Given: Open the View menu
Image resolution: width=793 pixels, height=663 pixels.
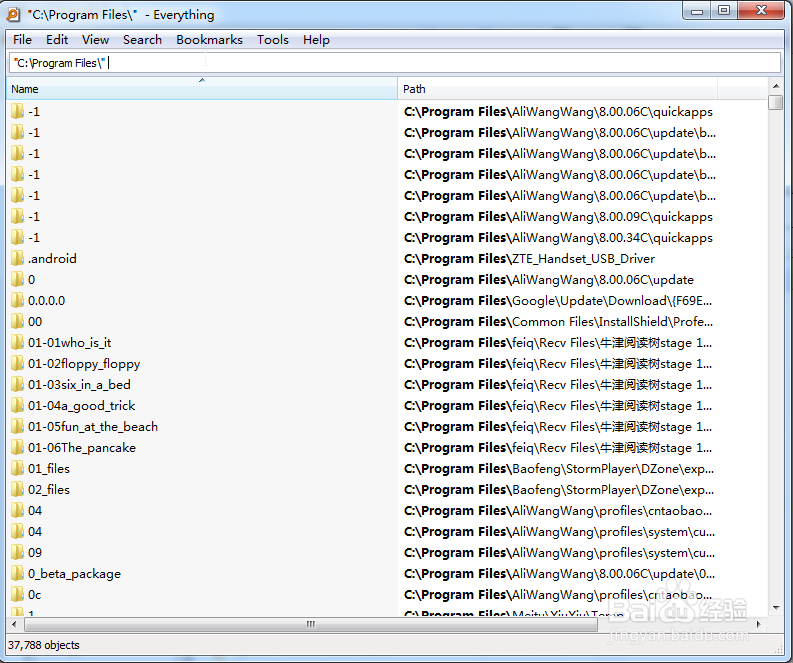Looking at the screenshot, I should pos(95,39).
